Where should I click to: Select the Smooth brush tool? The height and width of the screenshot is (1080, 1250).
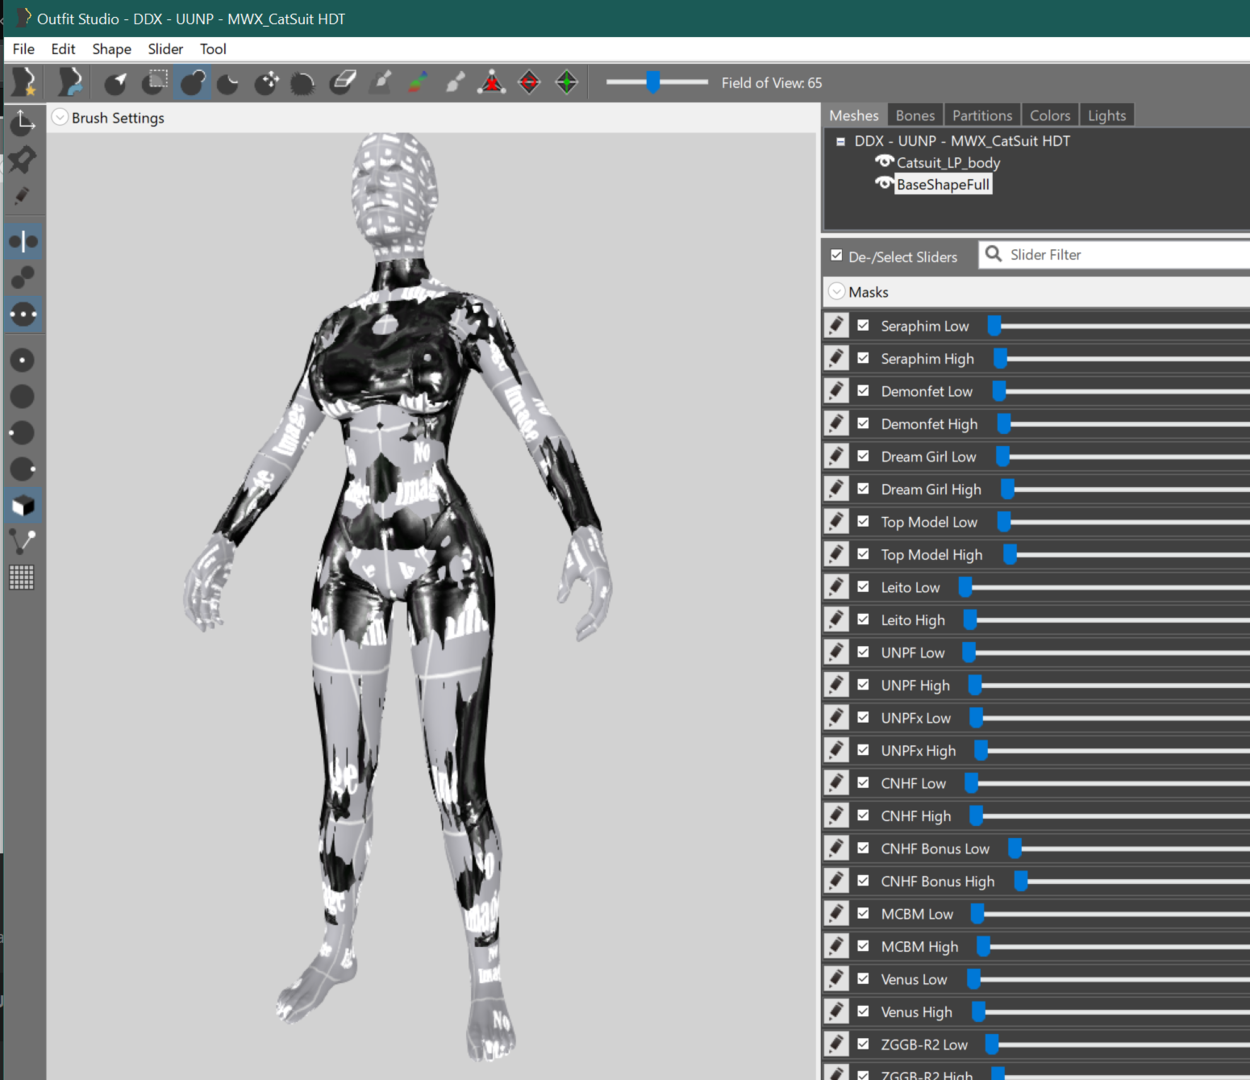coord(303,83)
